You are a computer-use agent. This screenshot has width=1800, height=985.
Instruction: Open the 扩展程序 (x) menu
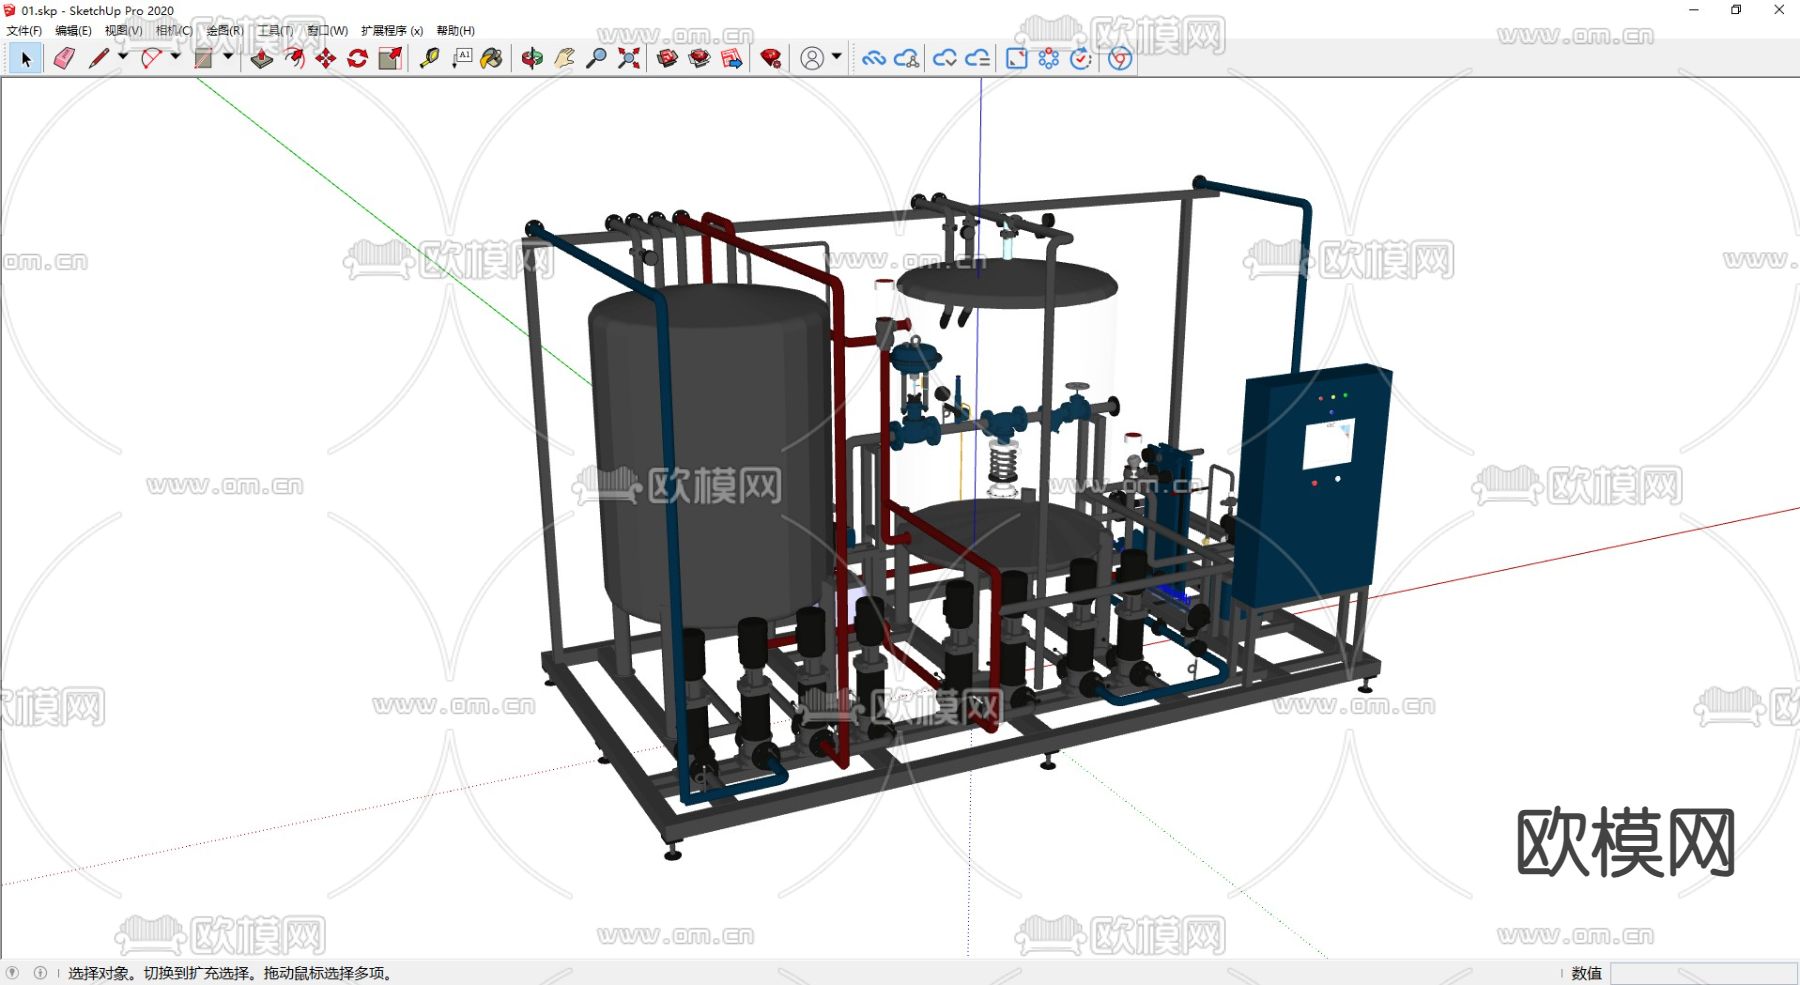coord(392,31)
